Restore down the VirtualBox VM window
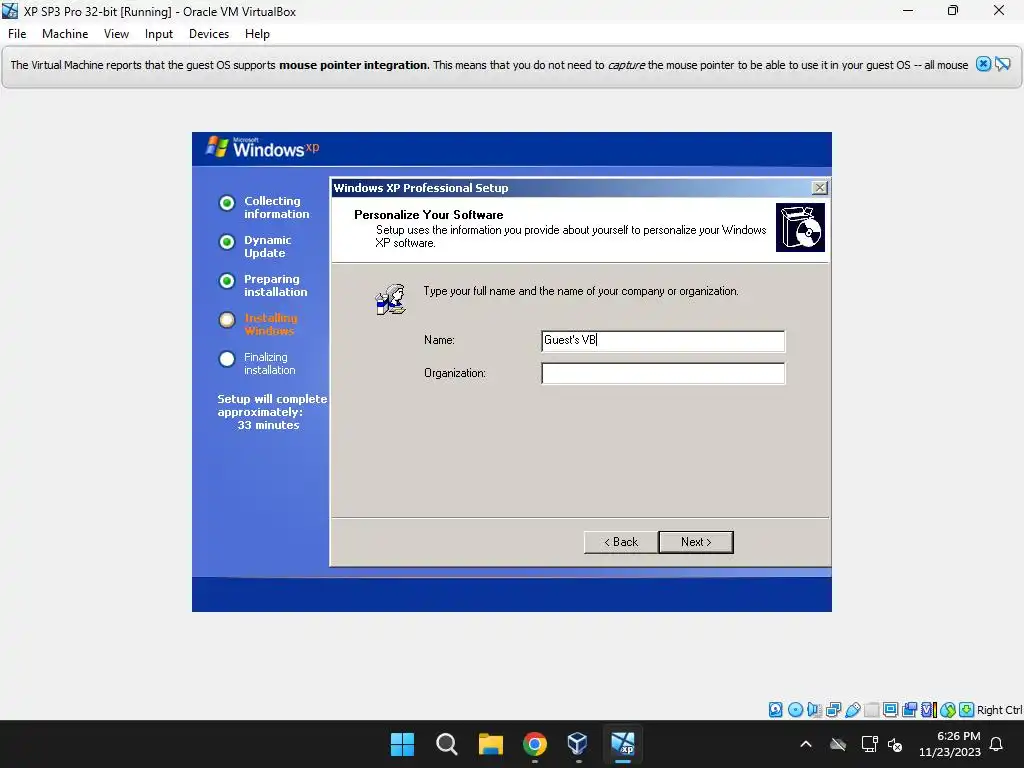Image resolution: width=1024 pixels, height=768 pixels. tap(953, 10)
